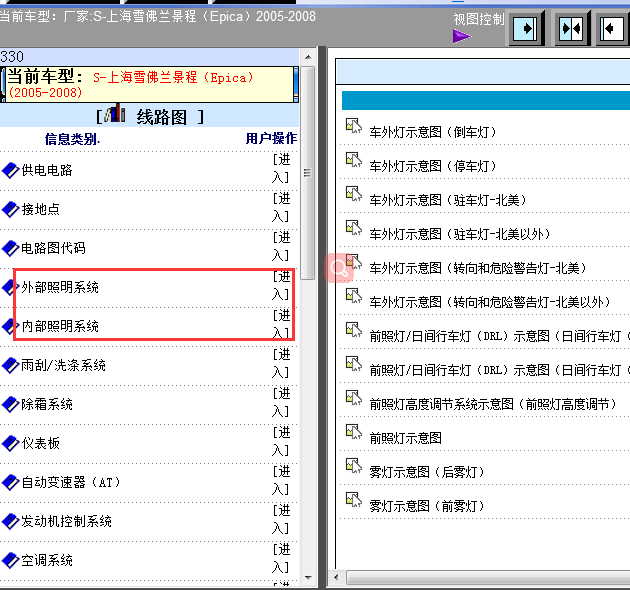Click the diagram icon for 雾灯示意图（后雾灯）
Screen dimensions: 630x590
coord(354,466)
